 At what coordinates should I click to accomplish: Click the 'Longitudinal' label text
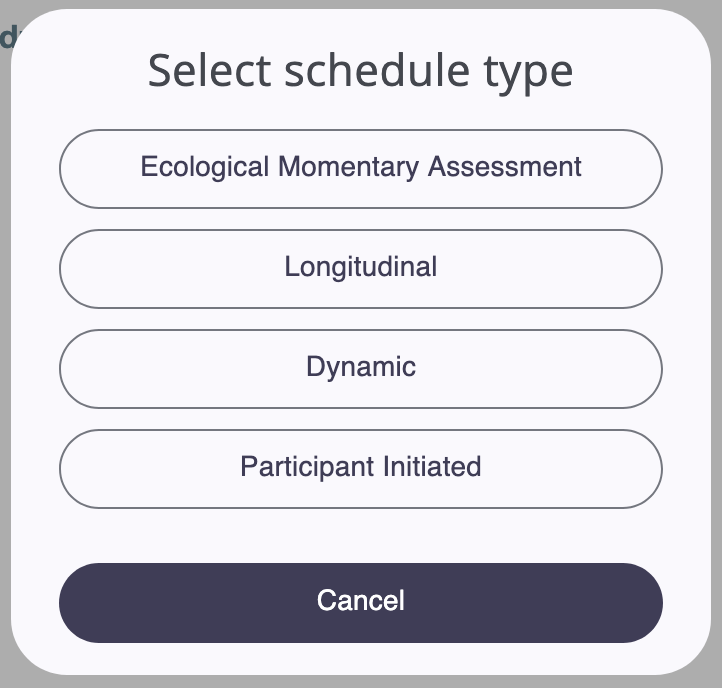pos(361,267)
